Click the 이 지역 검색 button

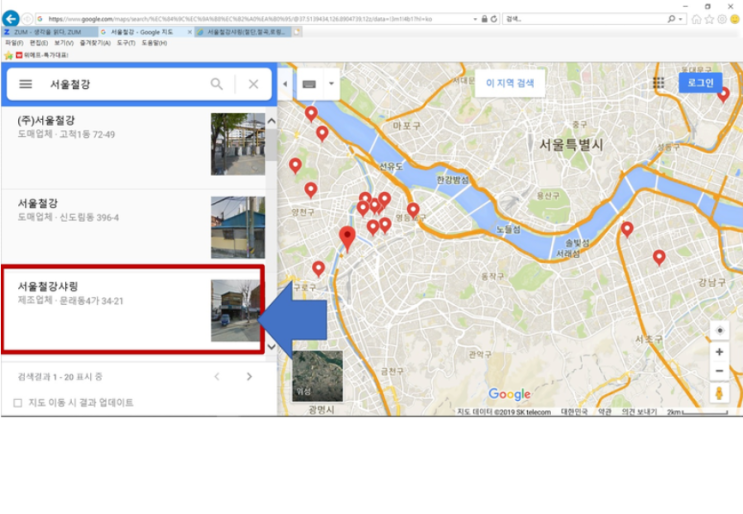coord(510,83)
